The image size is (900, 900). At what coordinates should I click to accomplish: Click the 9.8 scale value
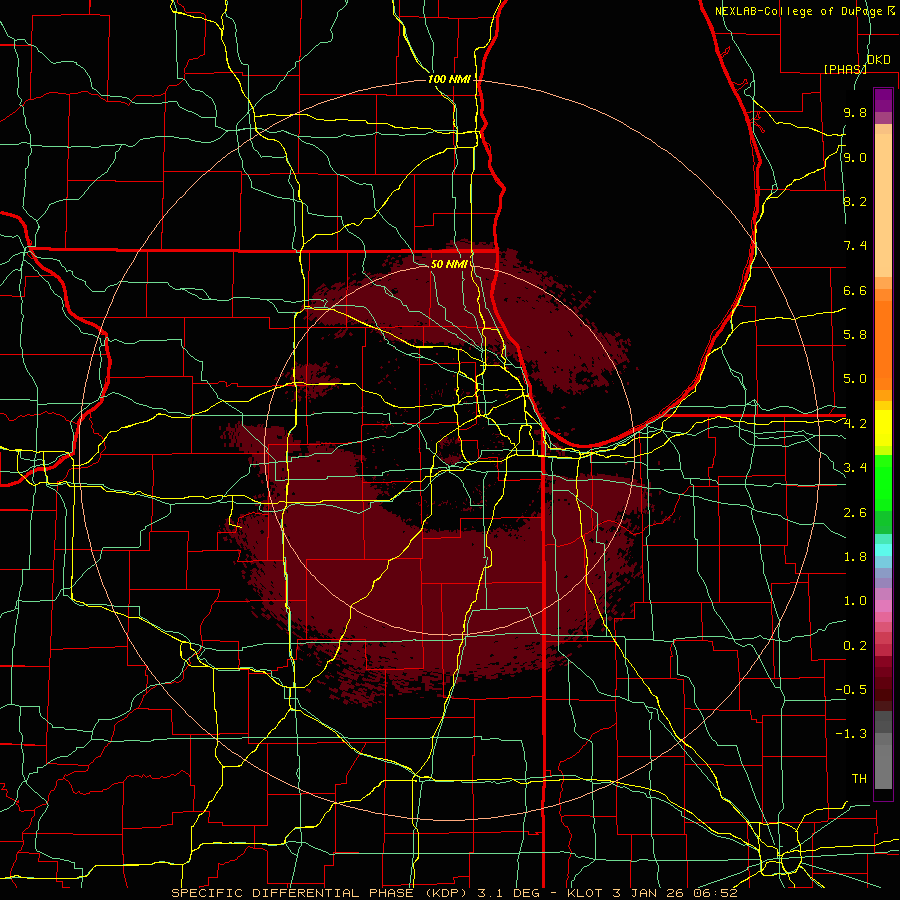click(855, 113)
